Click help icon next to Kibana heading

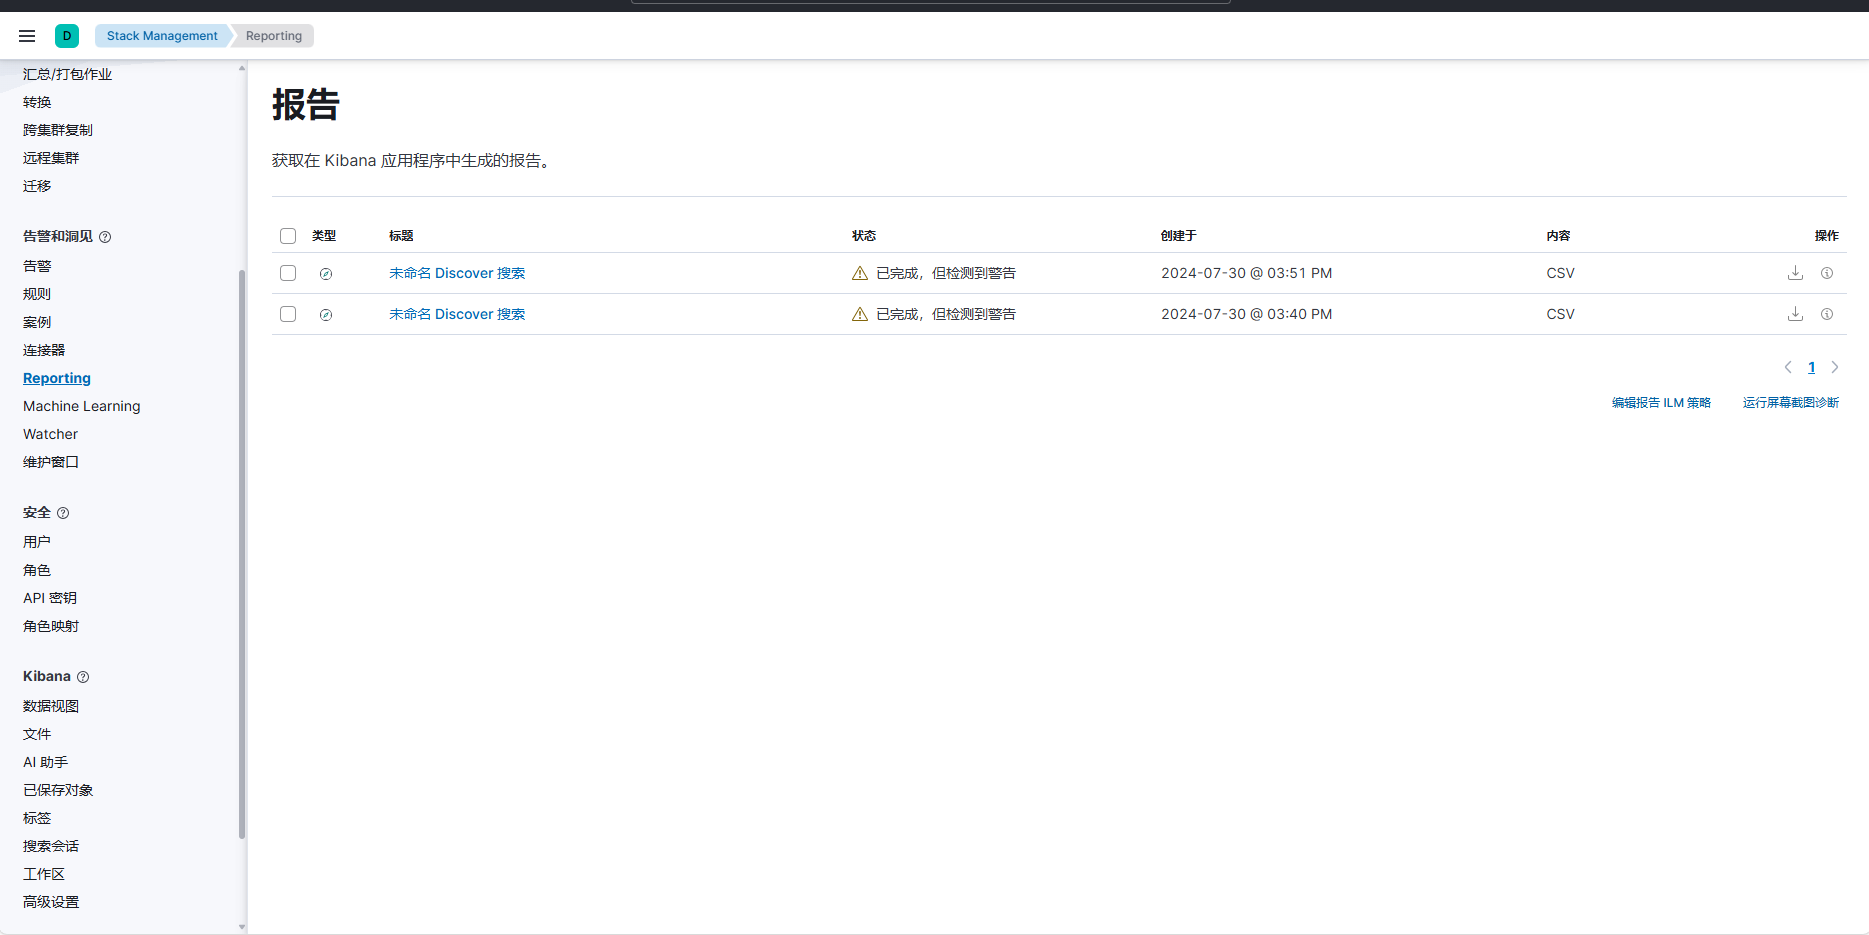tap(83, 677)
